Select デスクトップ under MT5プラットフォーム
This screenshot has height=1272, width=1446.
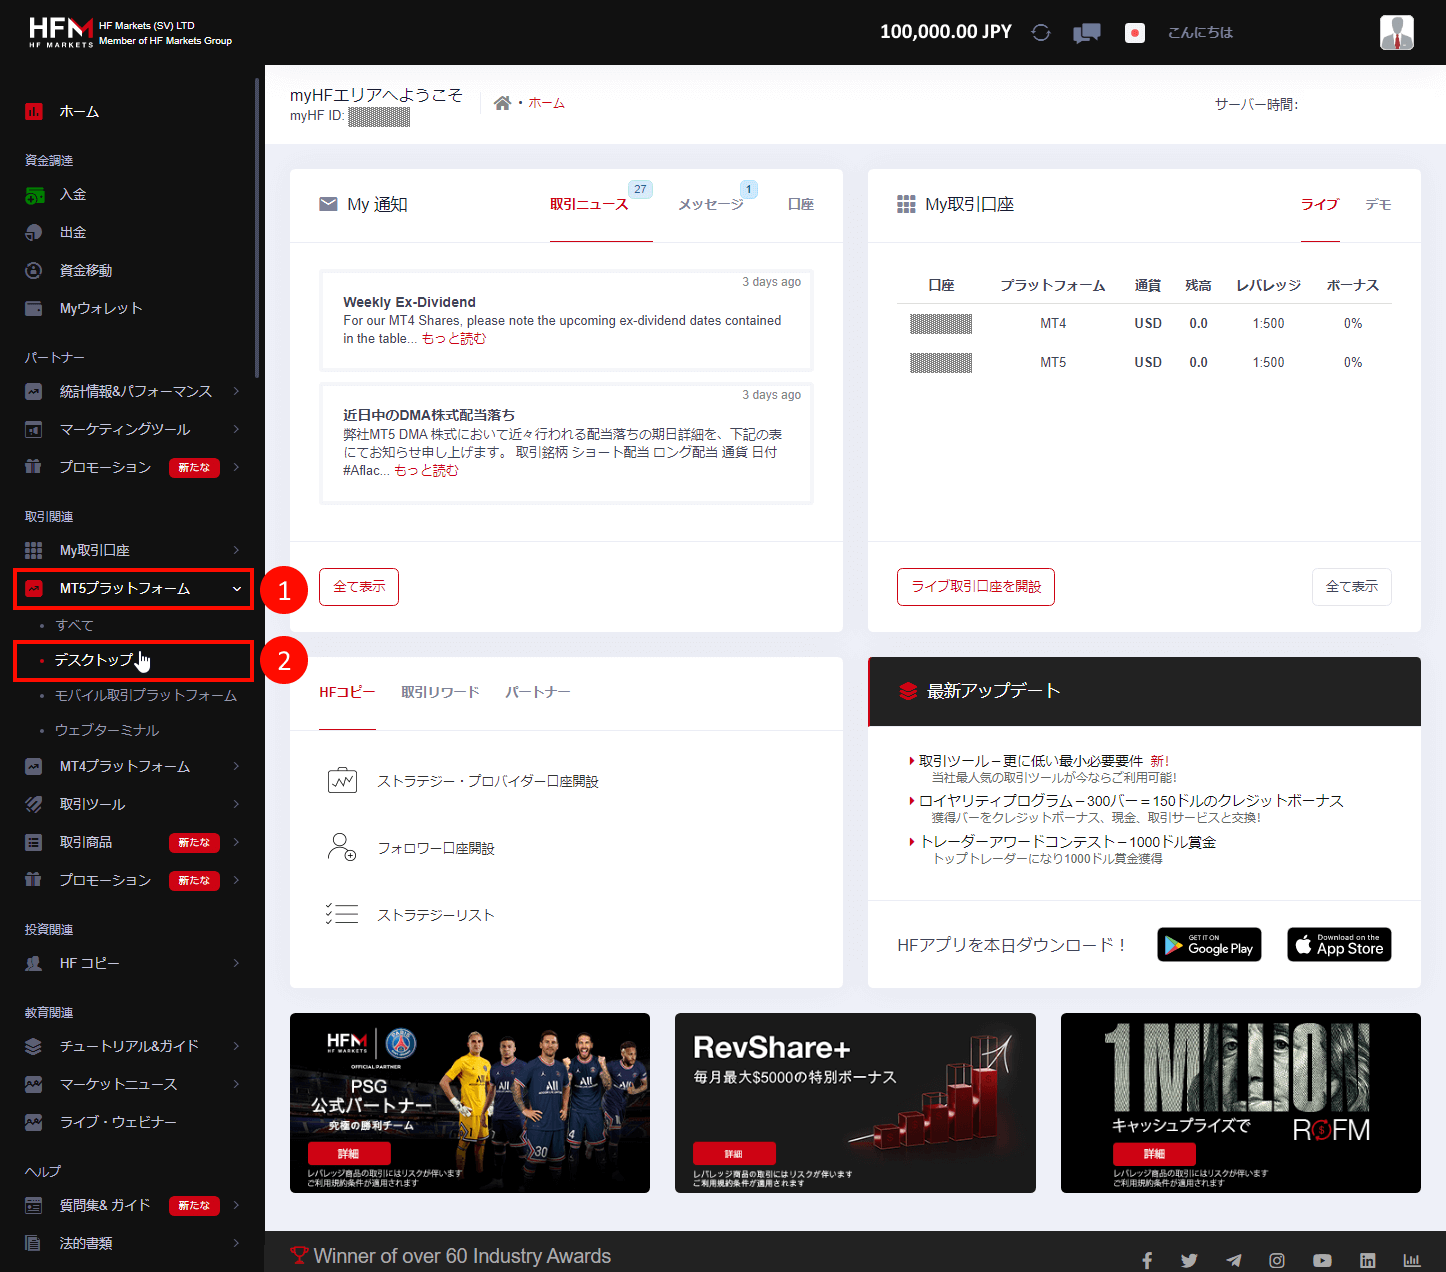[95, 660]
